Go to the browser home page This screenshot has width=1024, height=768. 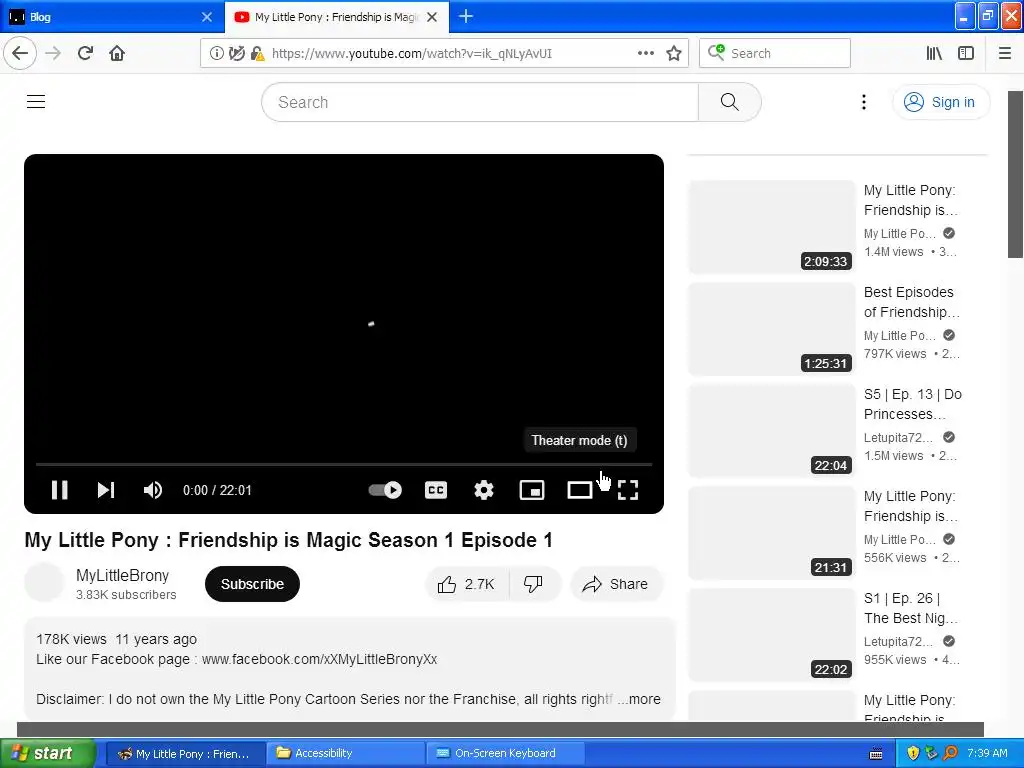pos(117,53)
